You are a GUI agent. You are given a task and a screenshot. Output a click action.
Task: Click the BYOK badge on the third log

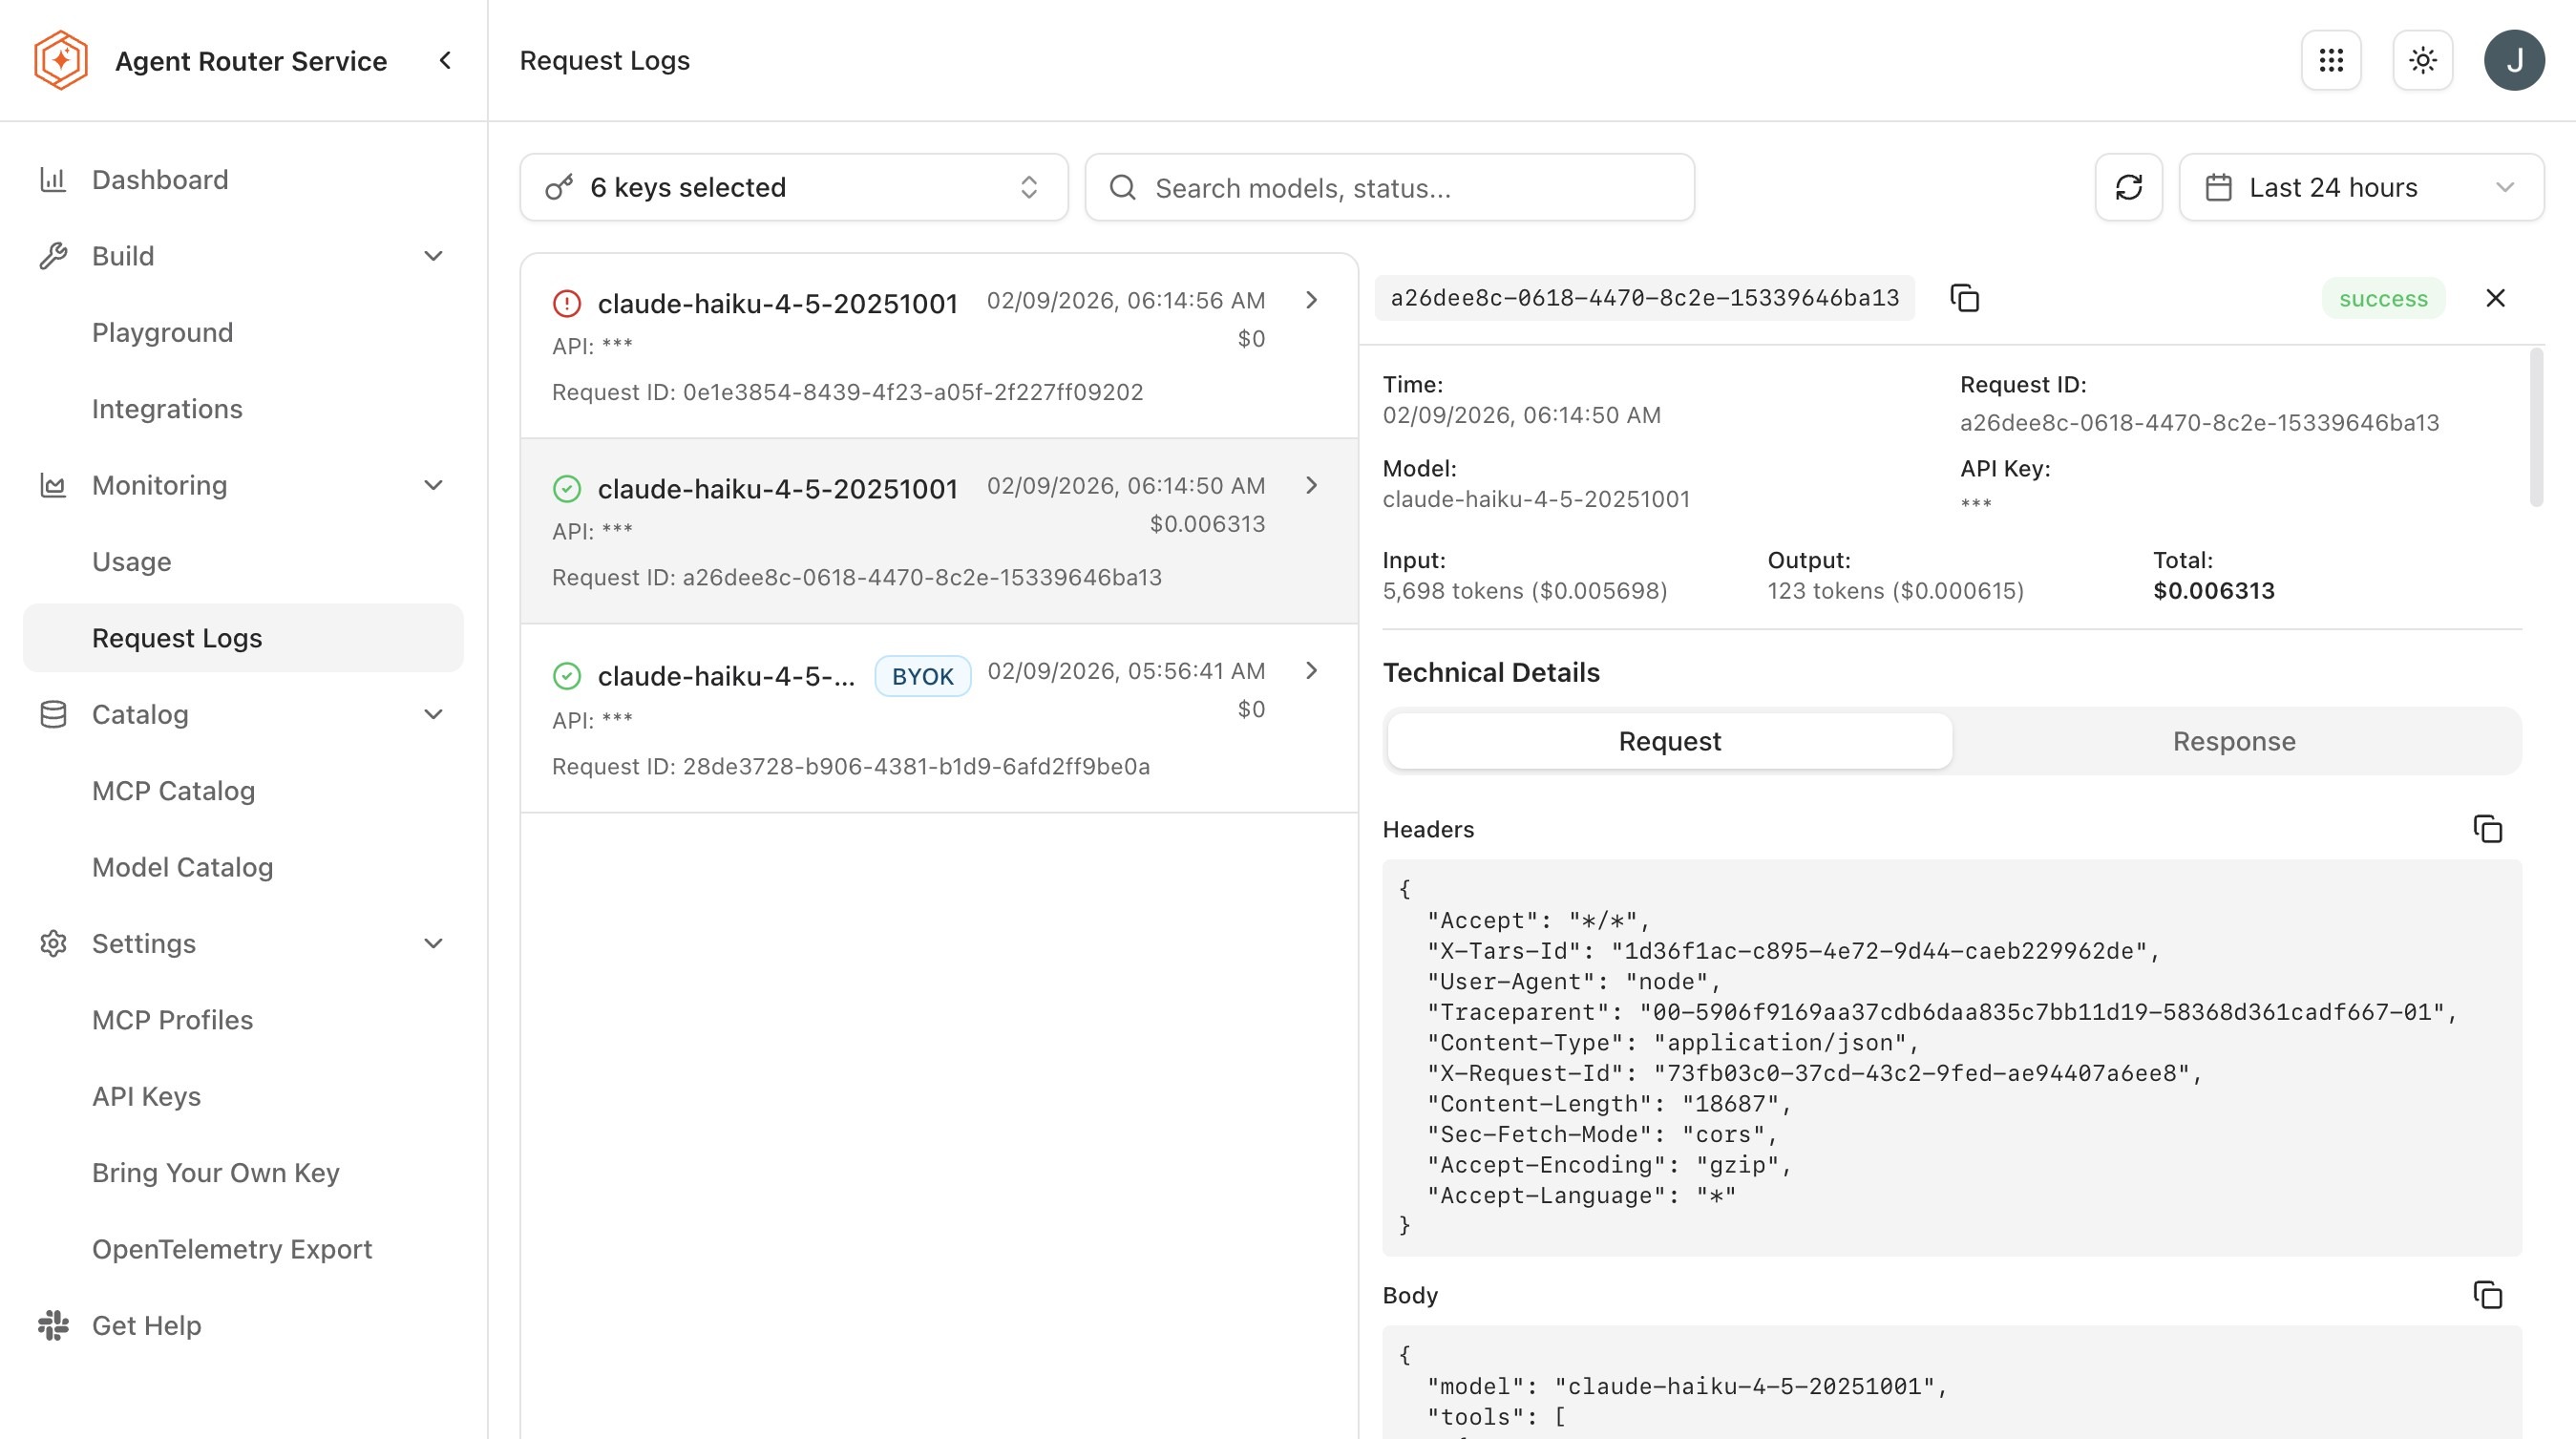point(922,676)
